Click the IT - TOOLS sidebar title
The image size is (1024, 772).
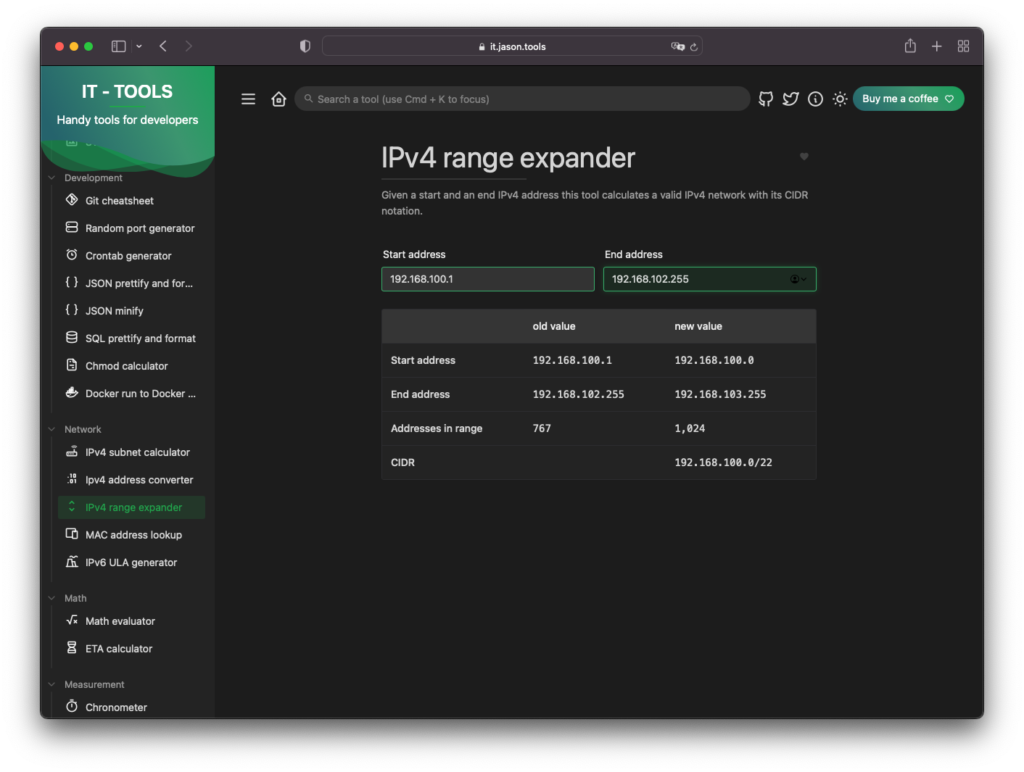point(127,91)
